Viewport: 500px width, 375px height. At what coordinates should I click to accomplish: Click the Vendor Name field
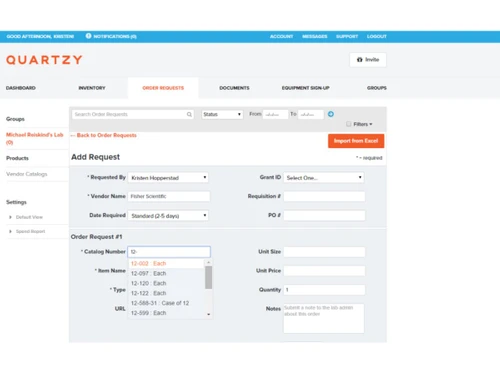coord(169,196)
